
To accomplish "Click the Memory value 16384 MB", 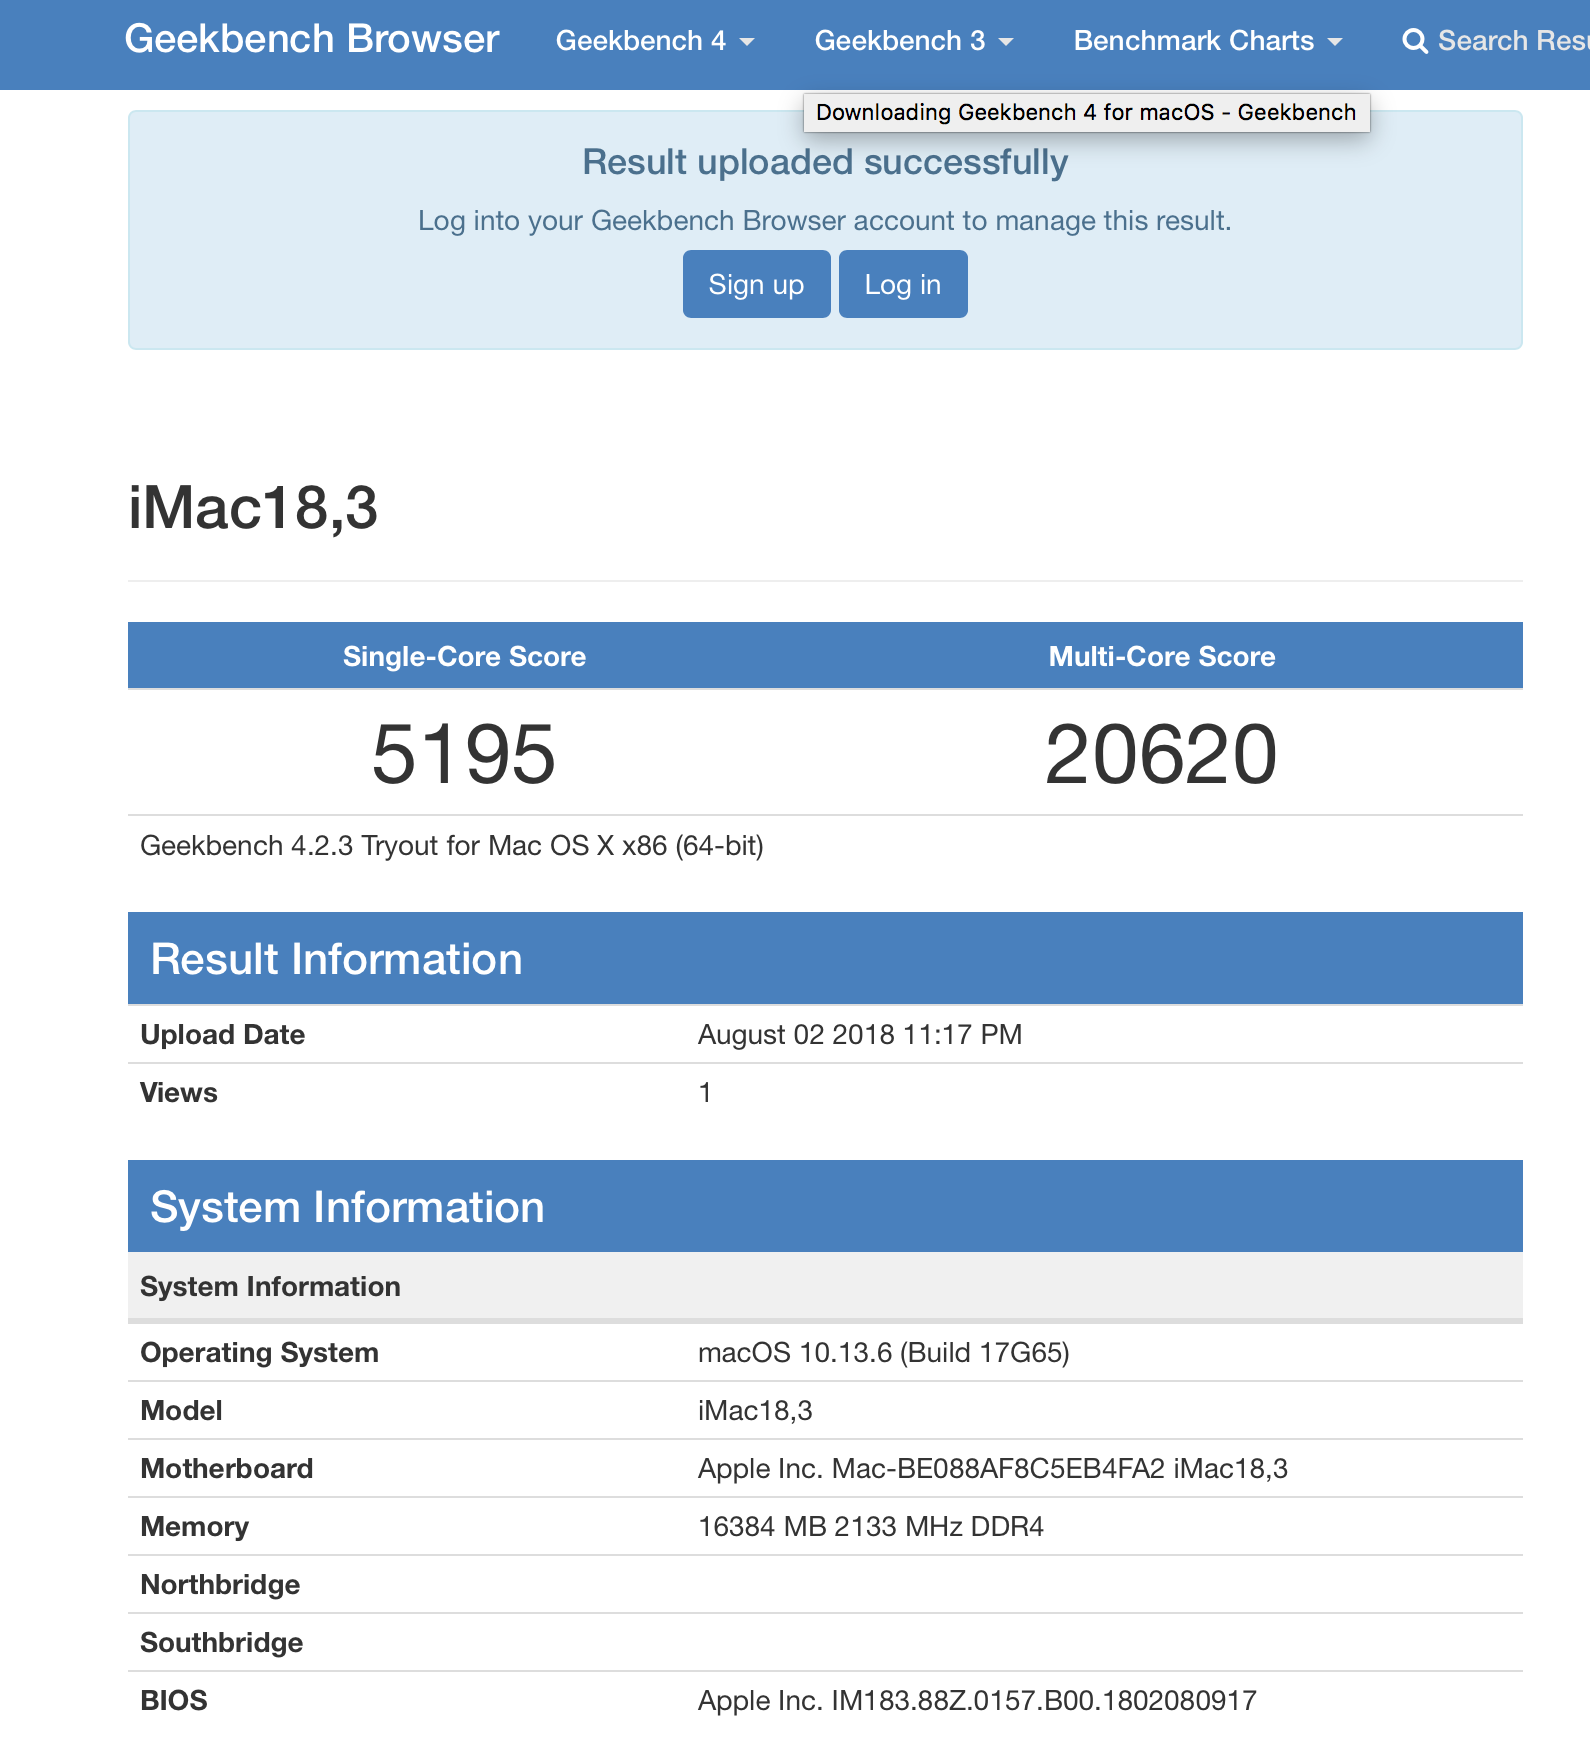I will pyautogui.click(x=870, y=1526).
